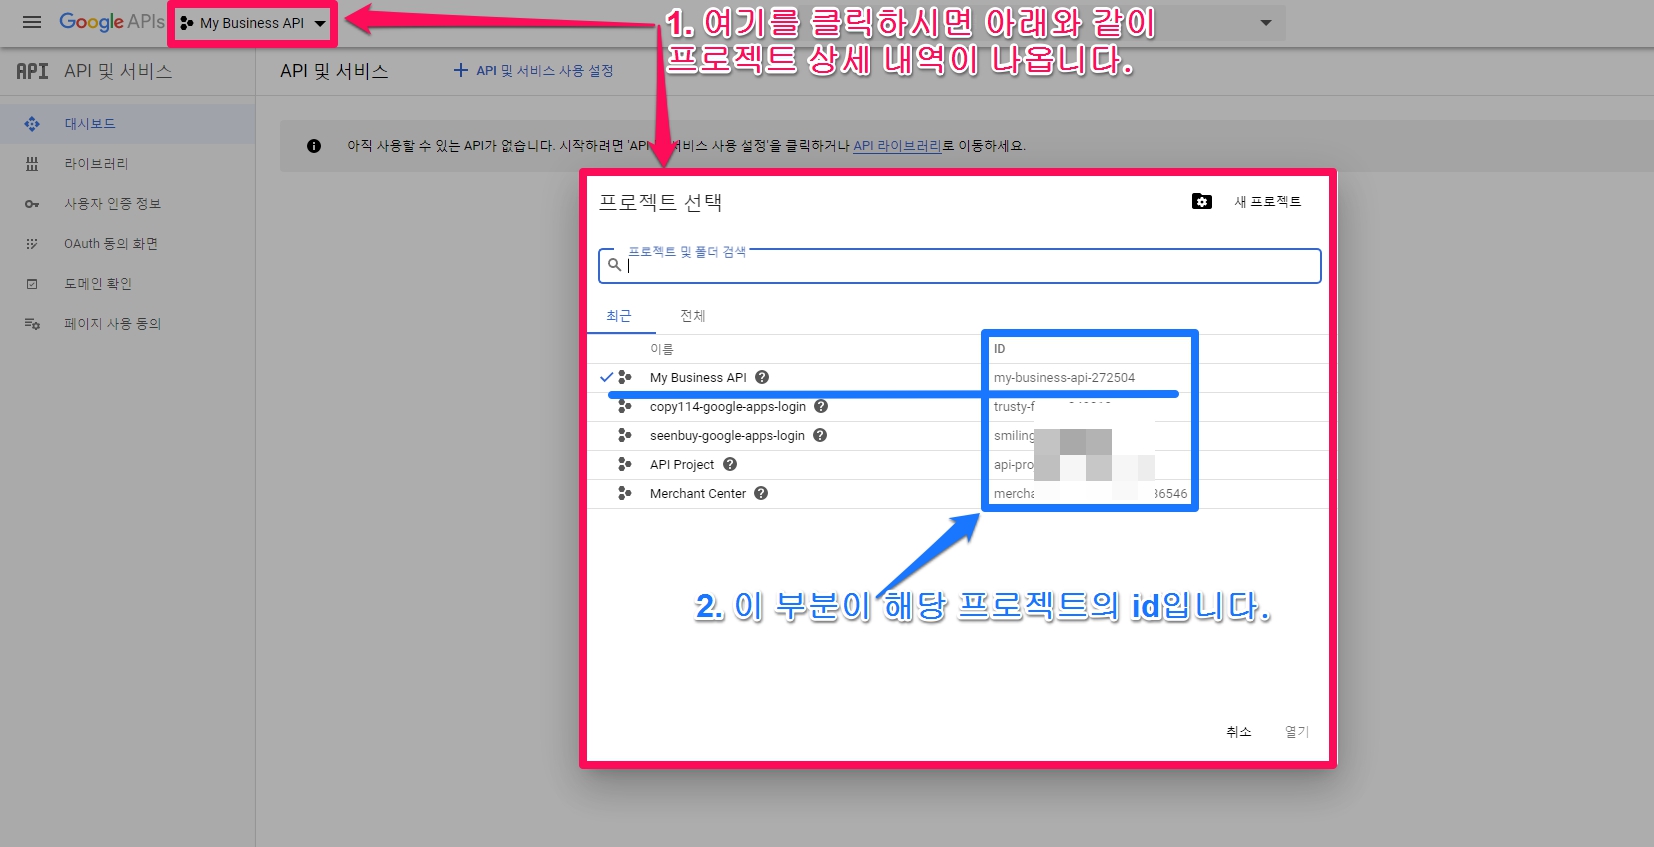Image resolution: width=1654 pixels, height=847 pixels.
Task: Click the credentials key icon
Action: click(x=32, y=204)
